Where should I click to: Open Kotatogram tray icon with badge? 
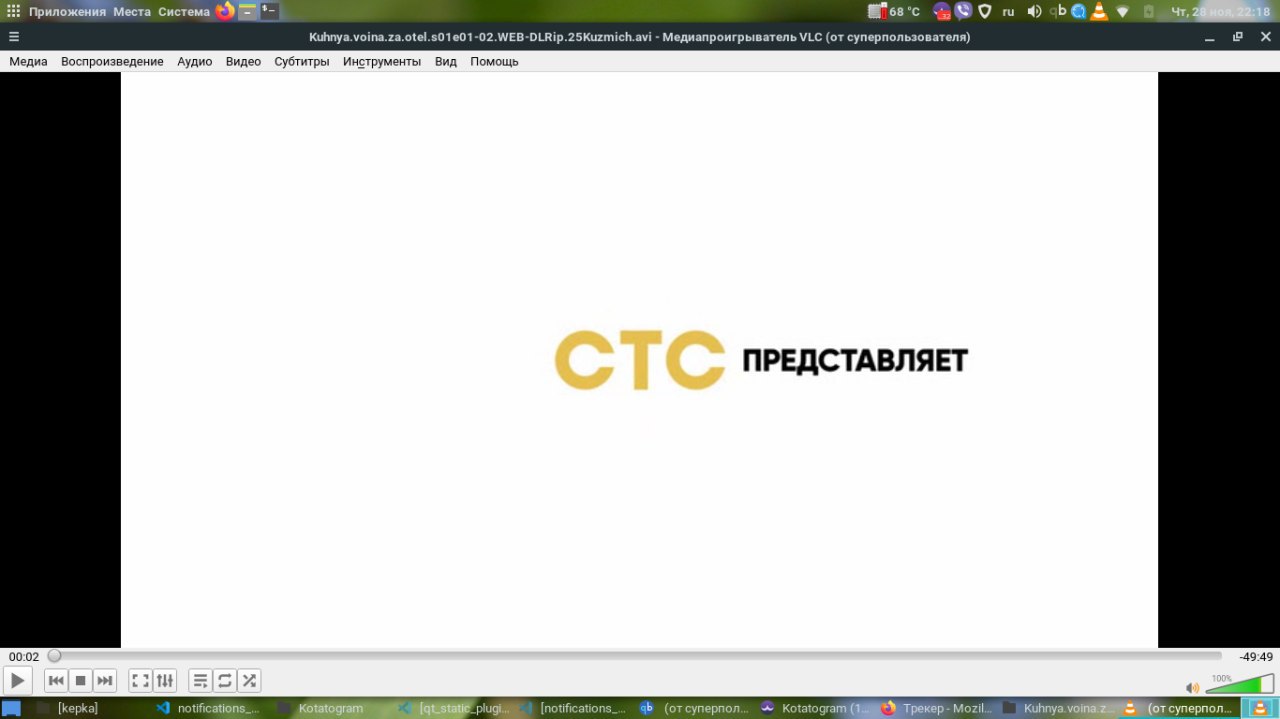[x=942, y=12]
